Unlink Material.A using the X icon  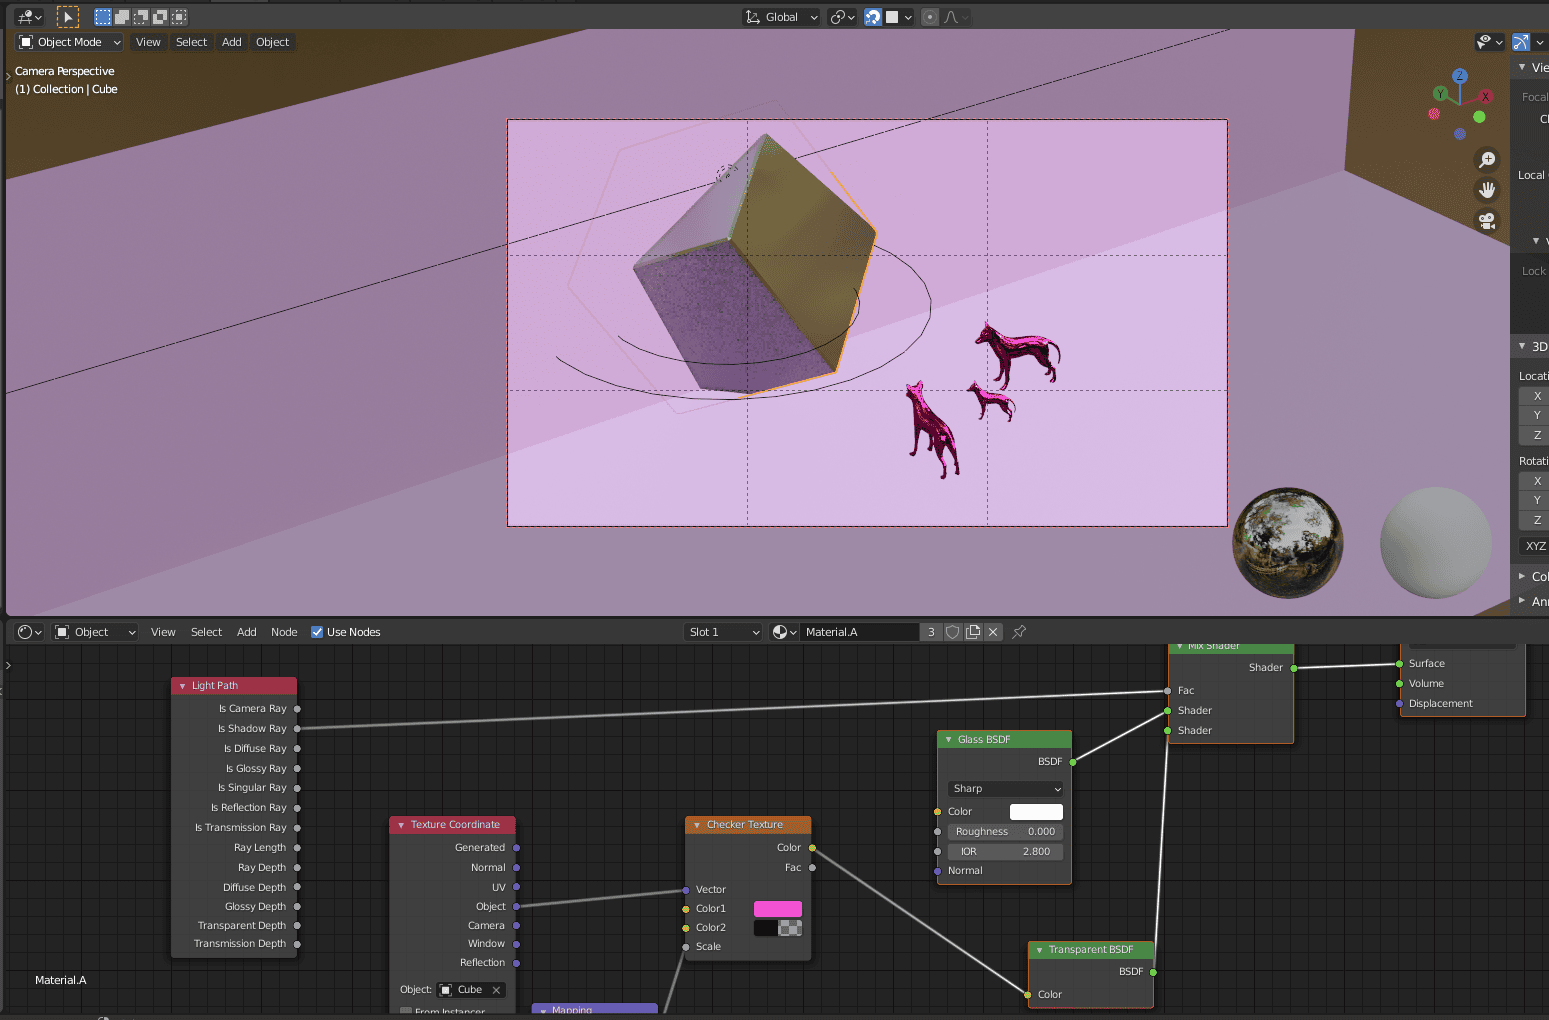pyautogui.click(x=993, y=632)
